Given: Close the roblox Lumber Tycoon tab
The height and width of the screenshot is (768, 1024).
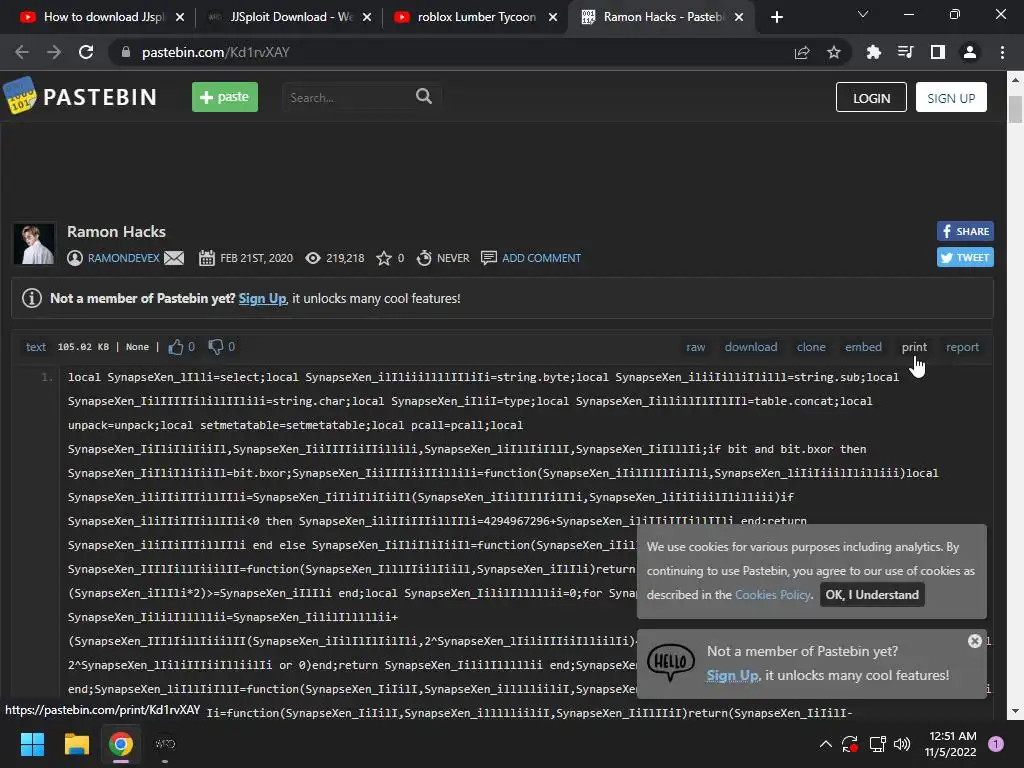Looking at the screenshot, I should (553, 17).
